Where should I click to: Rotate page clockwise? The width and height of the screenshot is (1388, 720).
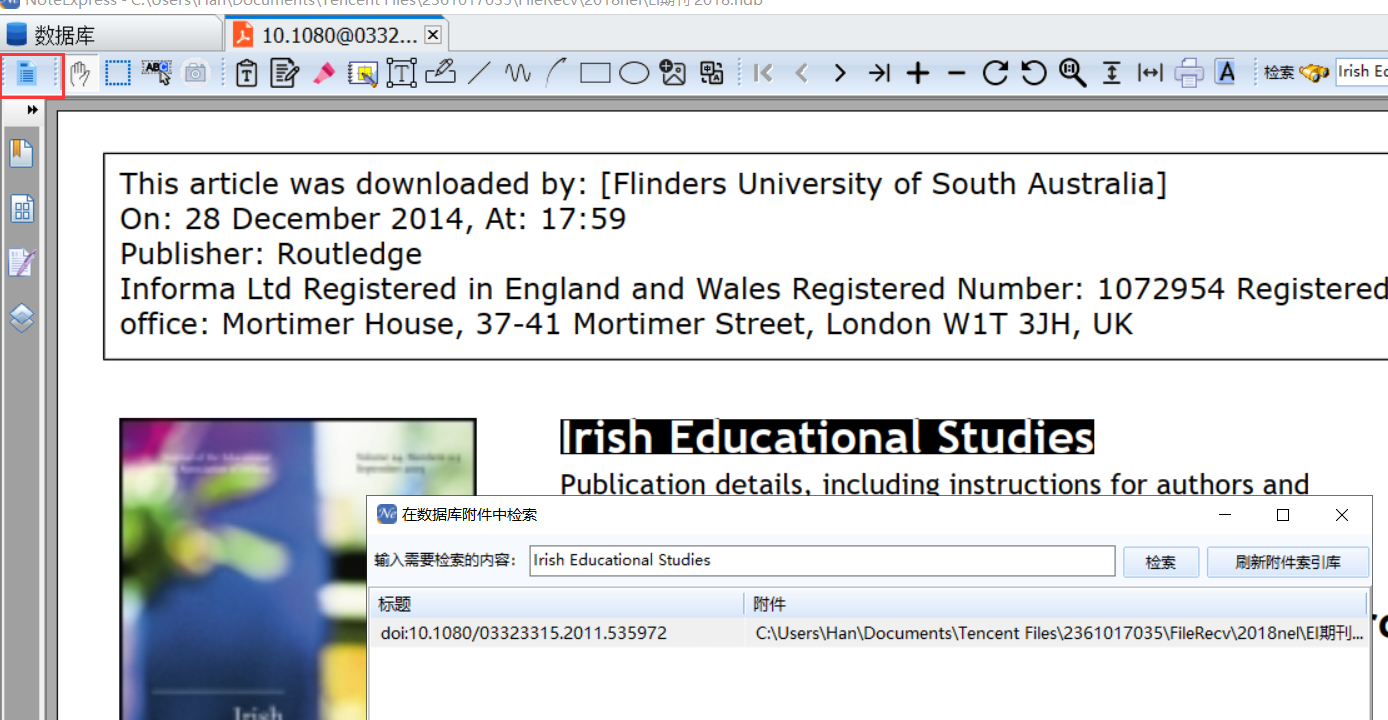(995, 73)
